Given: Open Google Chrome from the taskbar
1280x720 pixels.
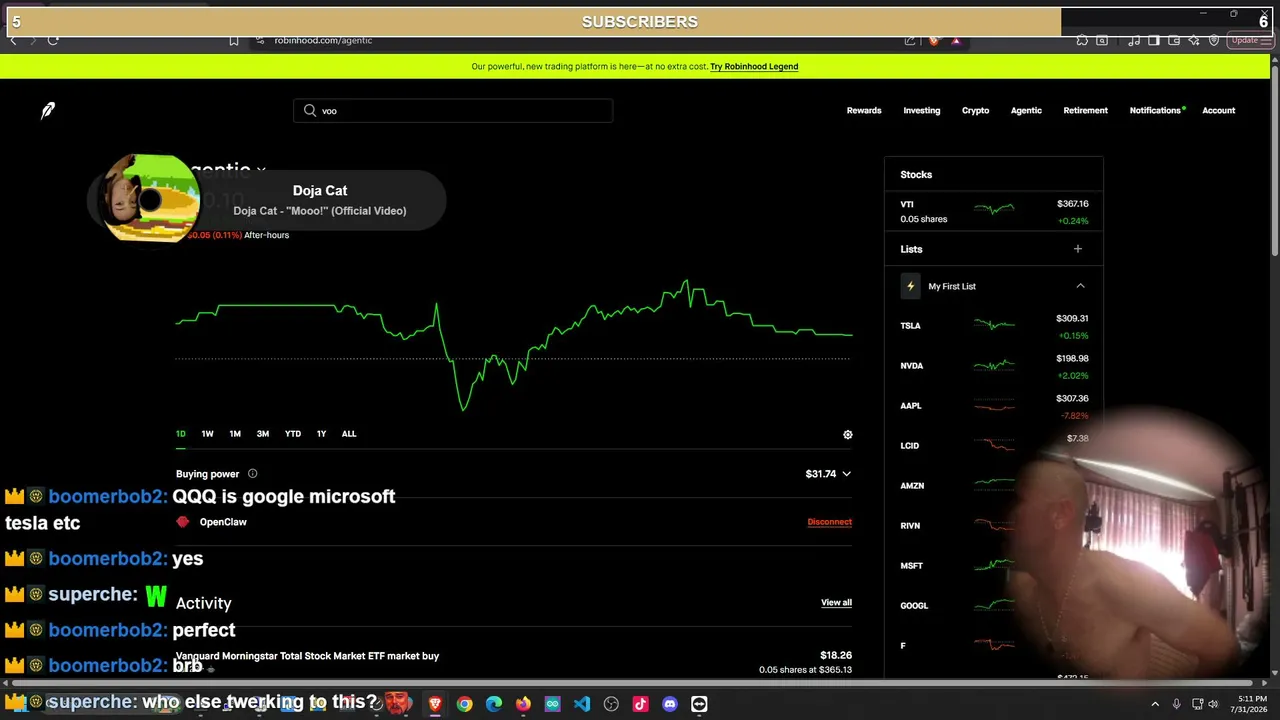Looking at the screenshot, I should (464, 704).
